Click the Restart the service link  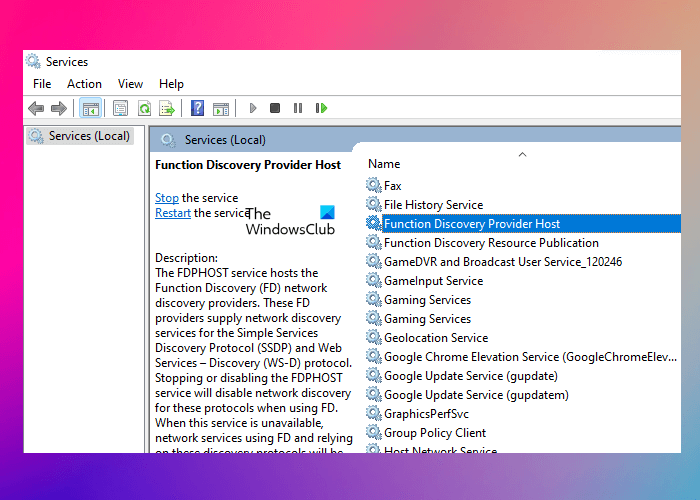pos(173,213)
